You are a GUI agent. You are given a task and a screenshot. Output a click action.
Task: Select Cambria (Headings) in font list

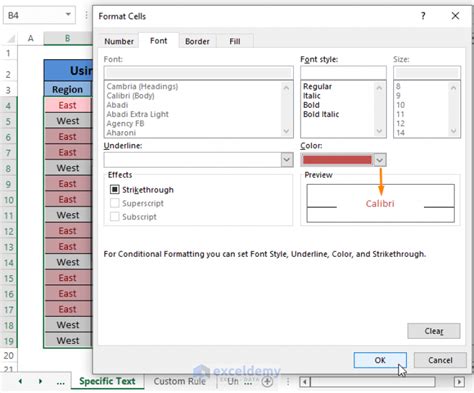[142, 87]
